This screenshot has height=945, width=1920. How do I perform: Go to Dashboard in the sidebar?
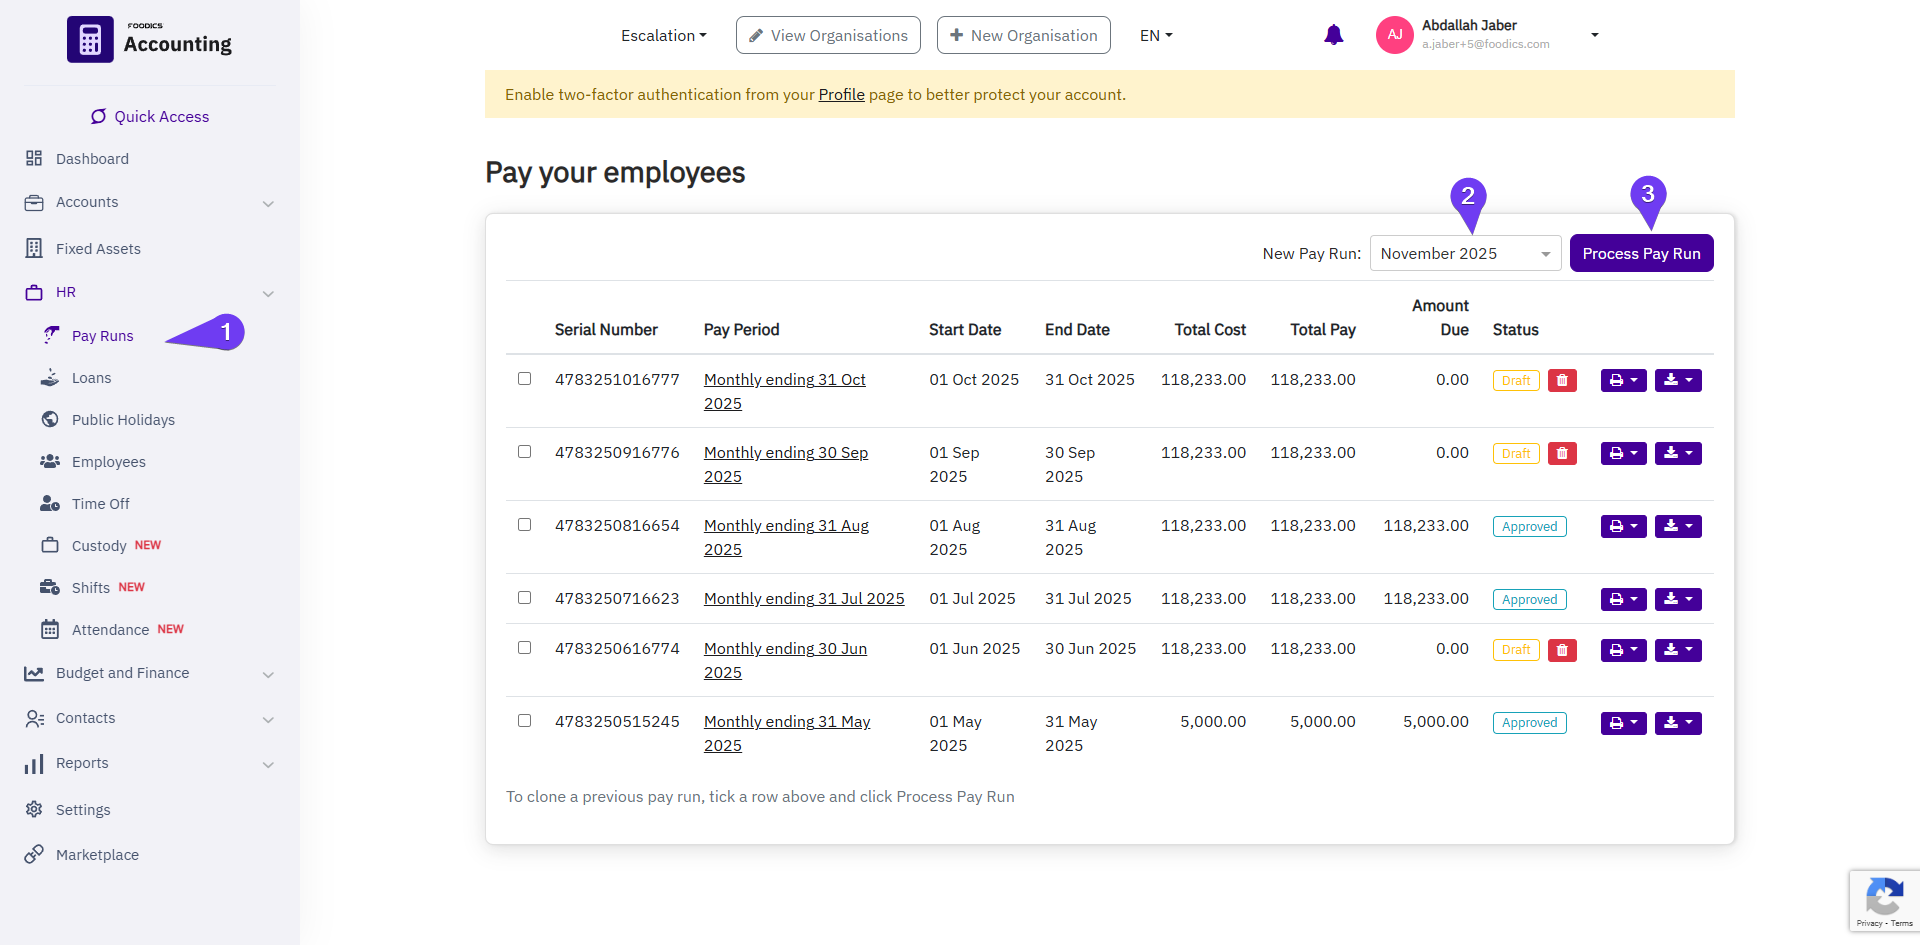click(92, 159)
